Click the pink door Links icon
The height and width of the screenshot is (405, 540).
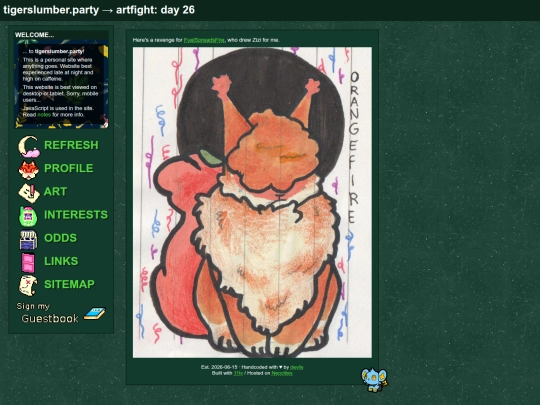tap(28, 262)
